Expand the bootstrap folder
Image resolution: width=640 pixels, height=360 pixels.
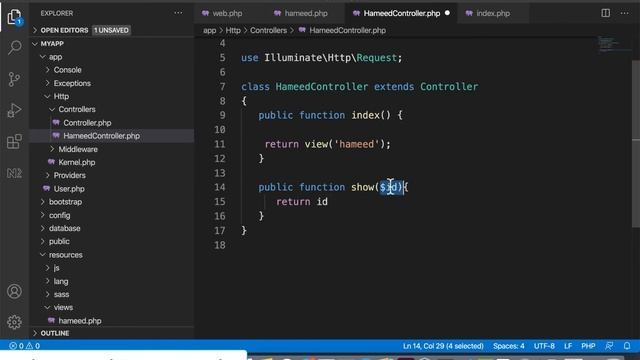pyautogui.click(x=65, y=202)
